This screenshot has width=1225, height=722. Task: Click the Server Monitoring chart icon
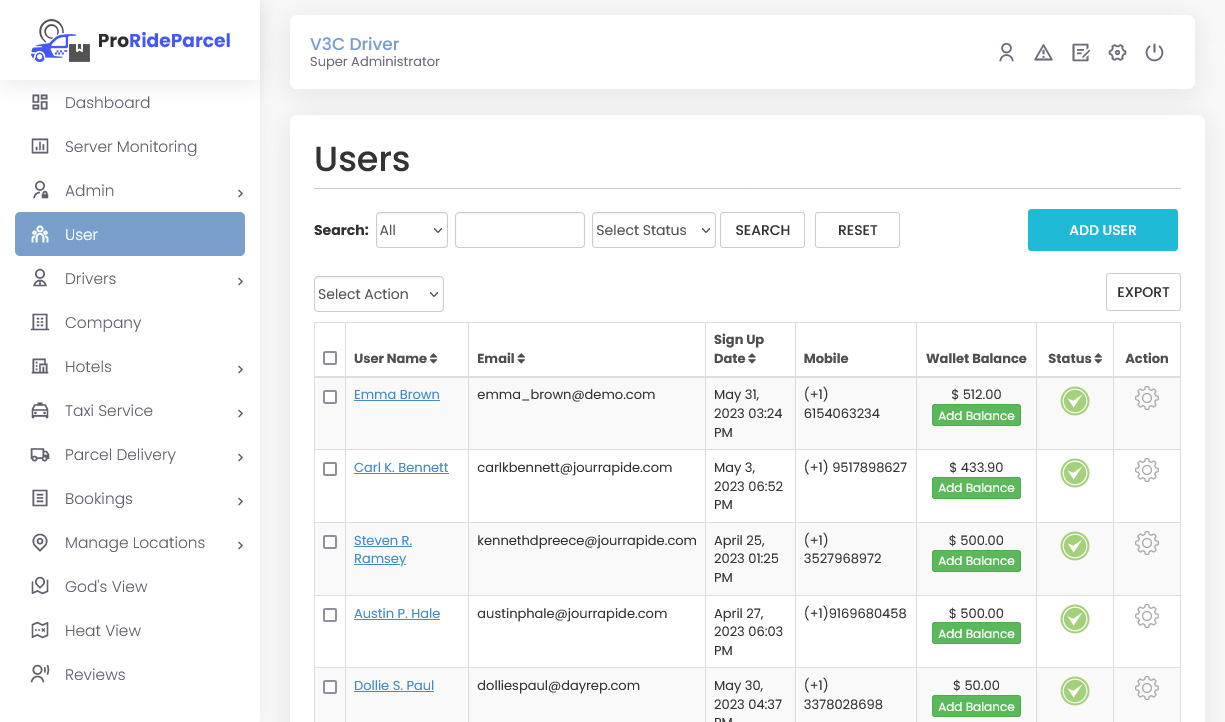(x=40, y=146)
